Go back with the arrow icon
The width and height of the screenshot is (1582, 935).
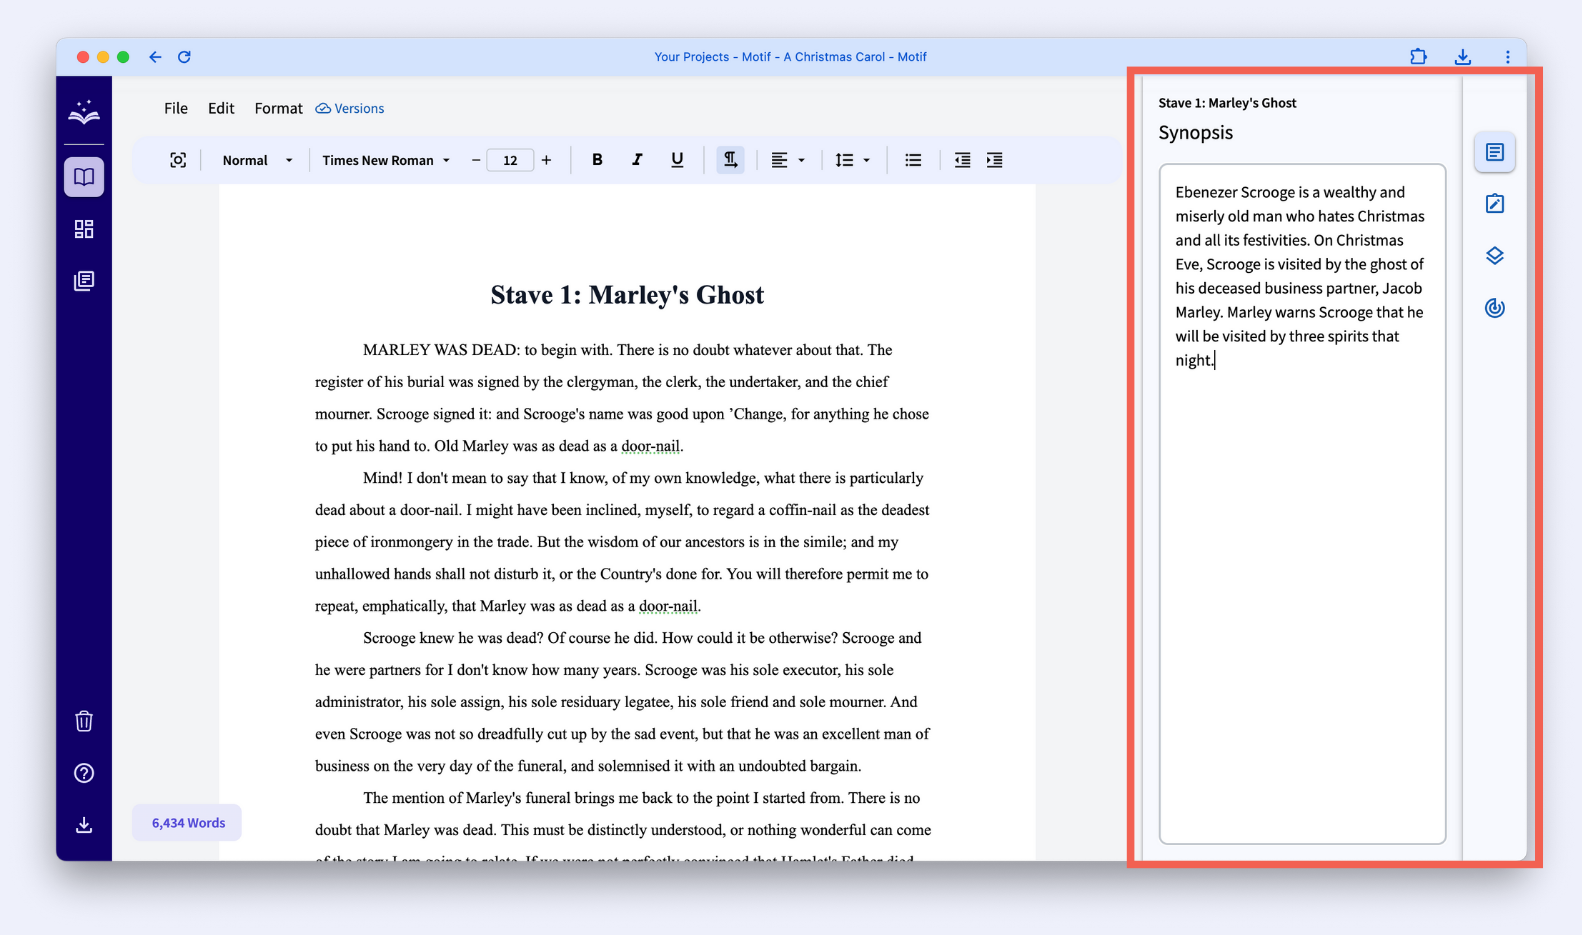click(155, 57)
